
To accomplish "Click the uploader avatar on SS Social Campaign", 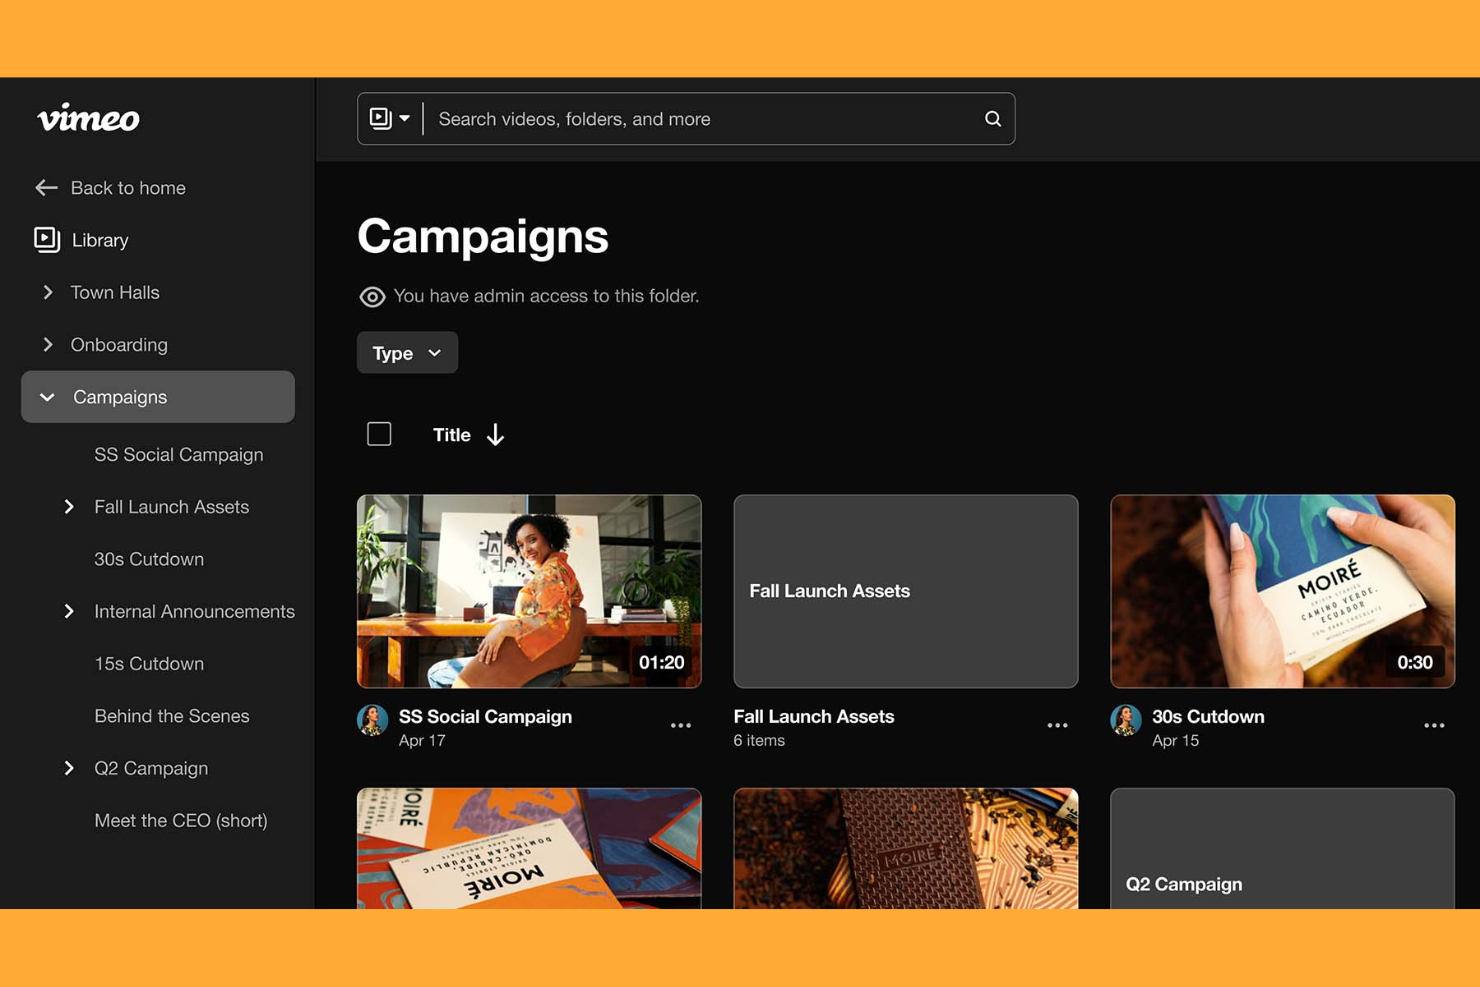I will tap(372, 720).
